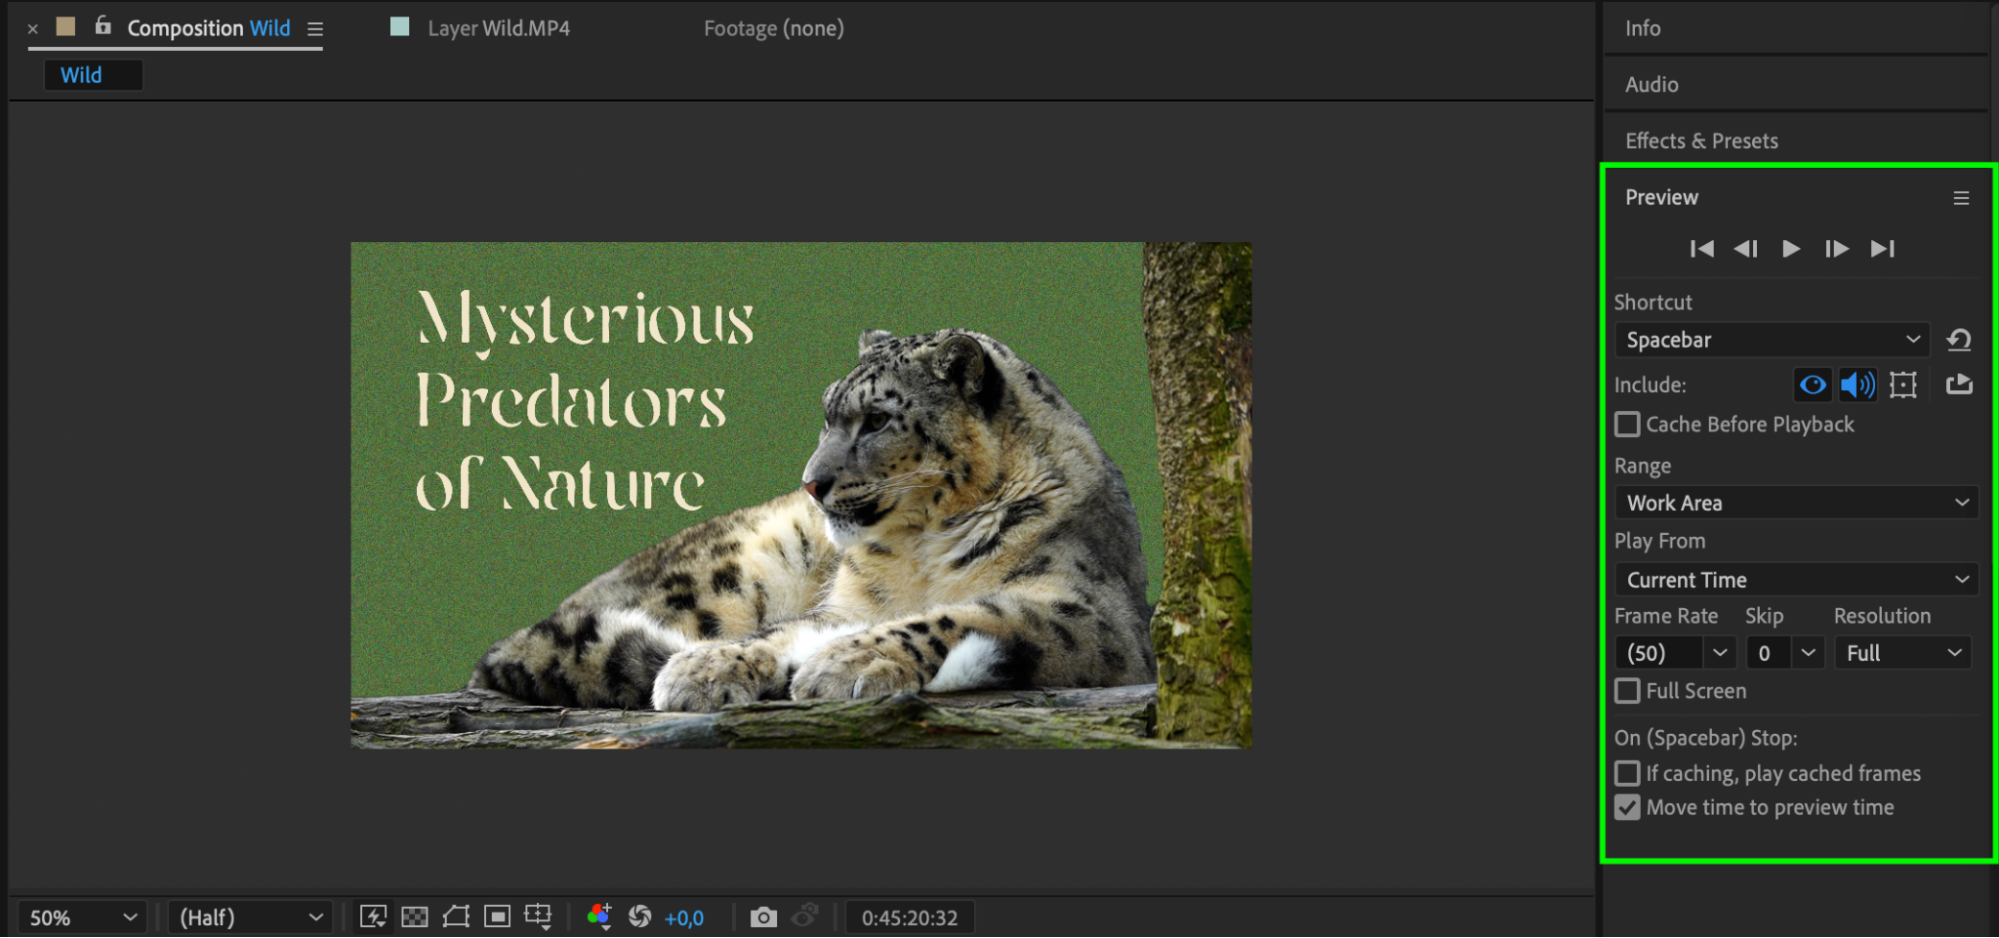This screenshot has height=938, width=1999.
Task: Switch to the Layer Wild.MP4 tab
Action: tap(498, 29)
